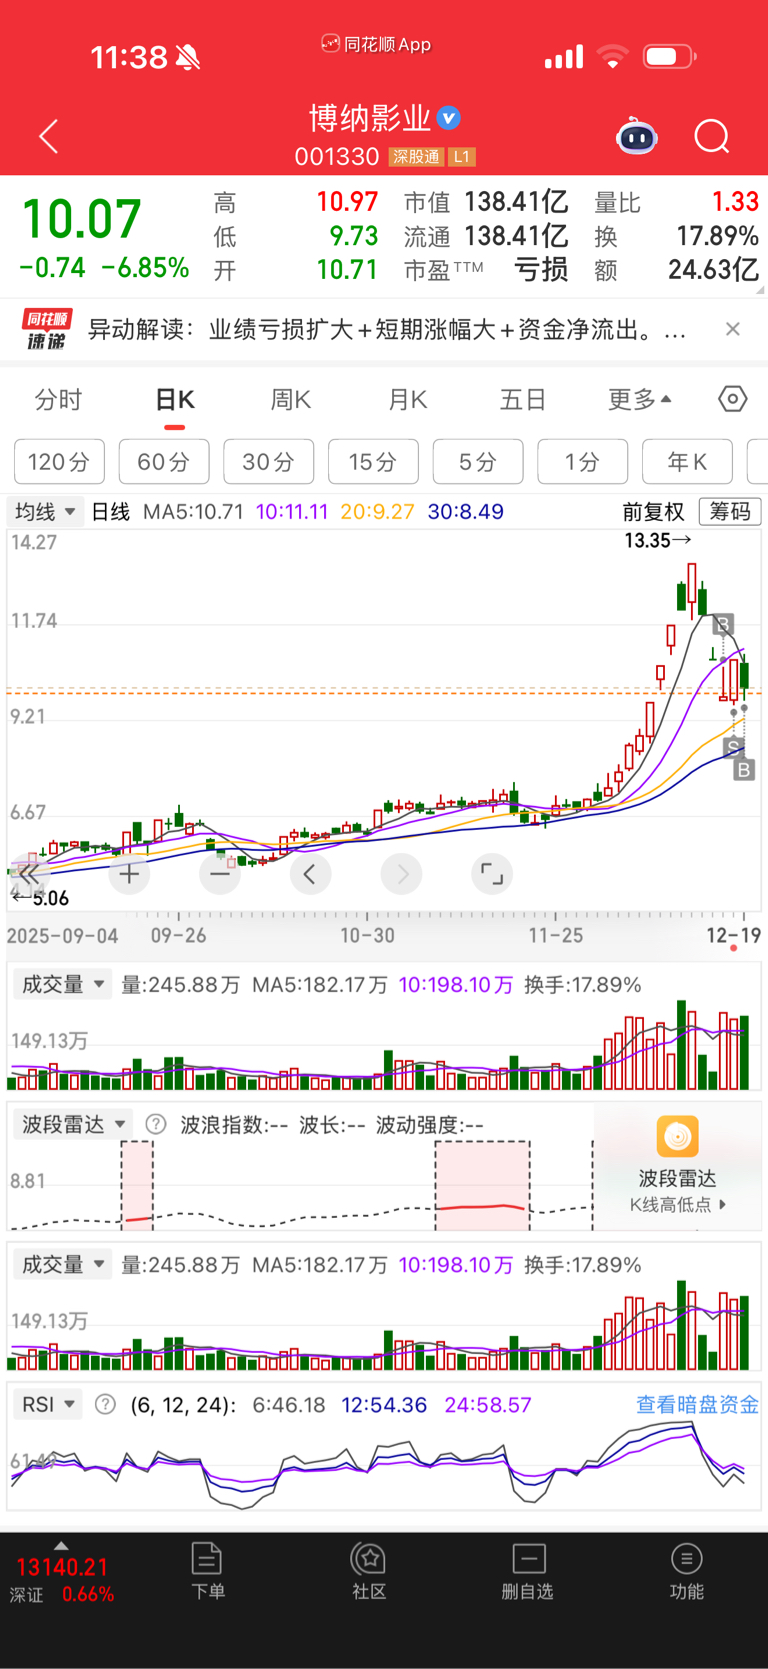Open 波段雷达 indicator dropdown

(73, 1124)
